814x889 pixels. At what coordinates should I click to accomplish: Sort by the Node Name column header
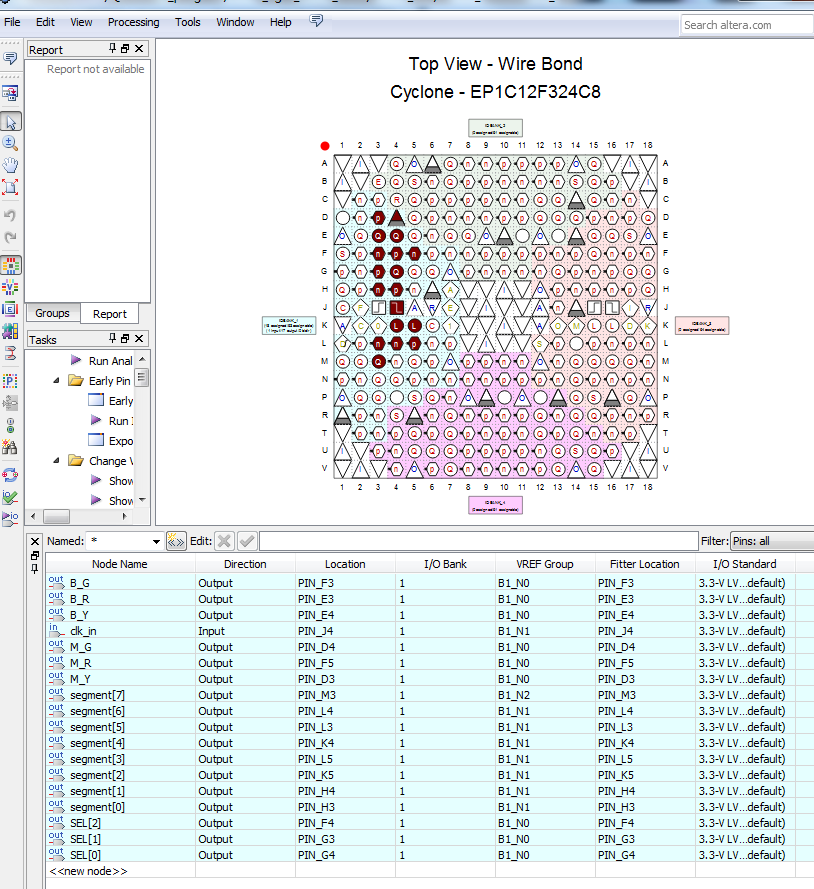coord(120,564)
